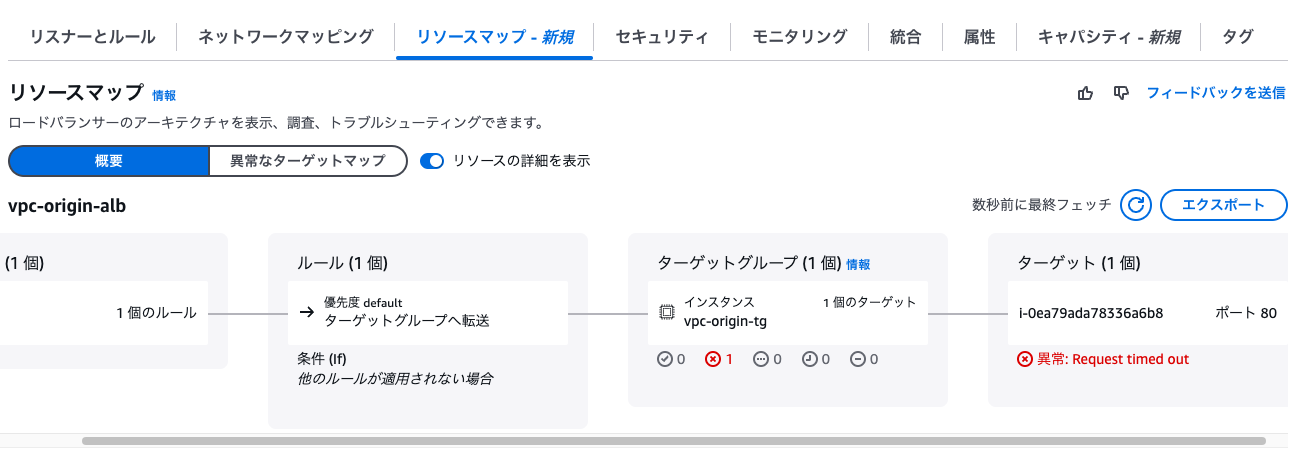Toggle the show resource details switch

point(432,161)
